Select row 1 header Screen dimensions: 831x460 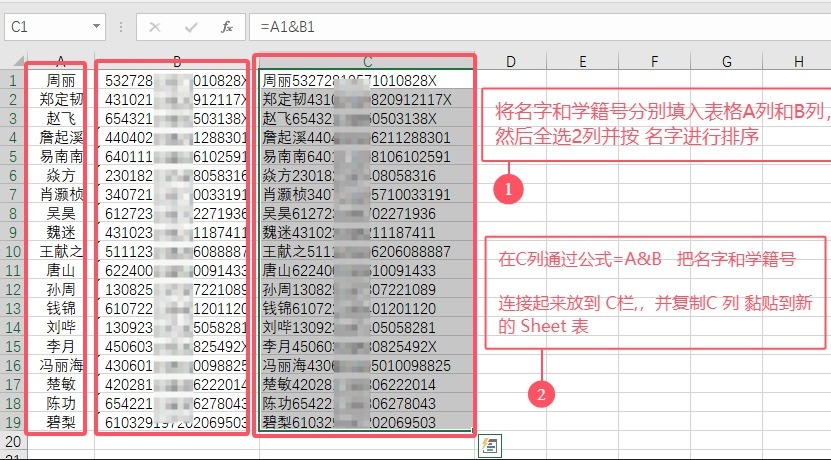(x=13, y=81)
